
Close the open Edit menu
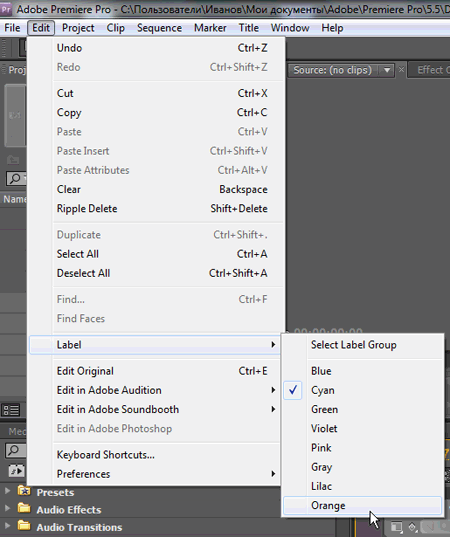(x=41, y=28)
